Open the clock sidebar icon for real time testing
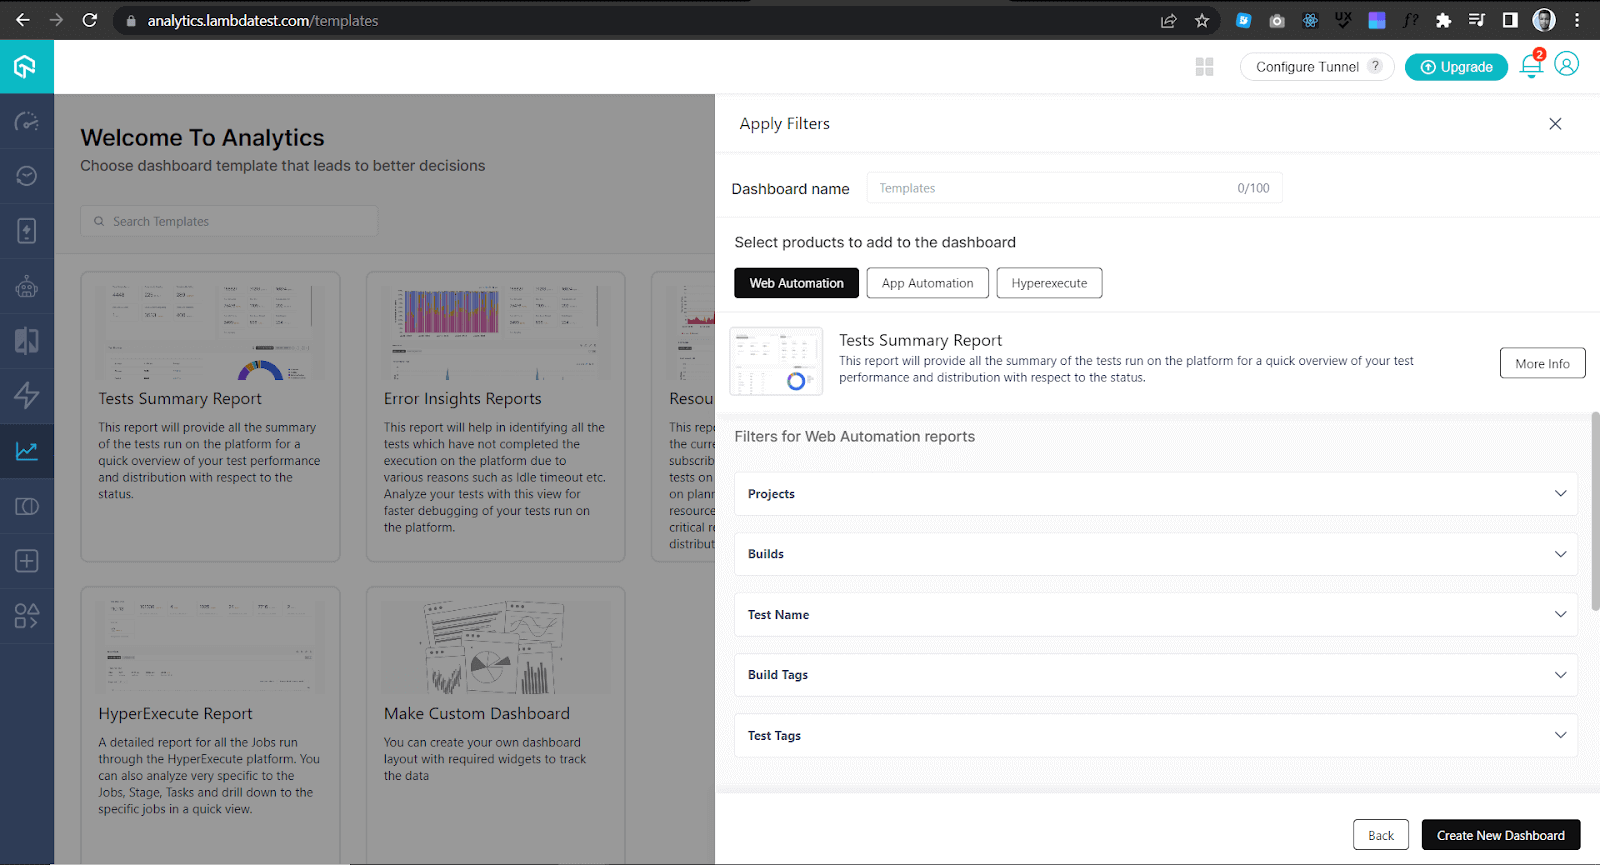The width and height of the screenshot is (1600, 865). click(27, 176)
